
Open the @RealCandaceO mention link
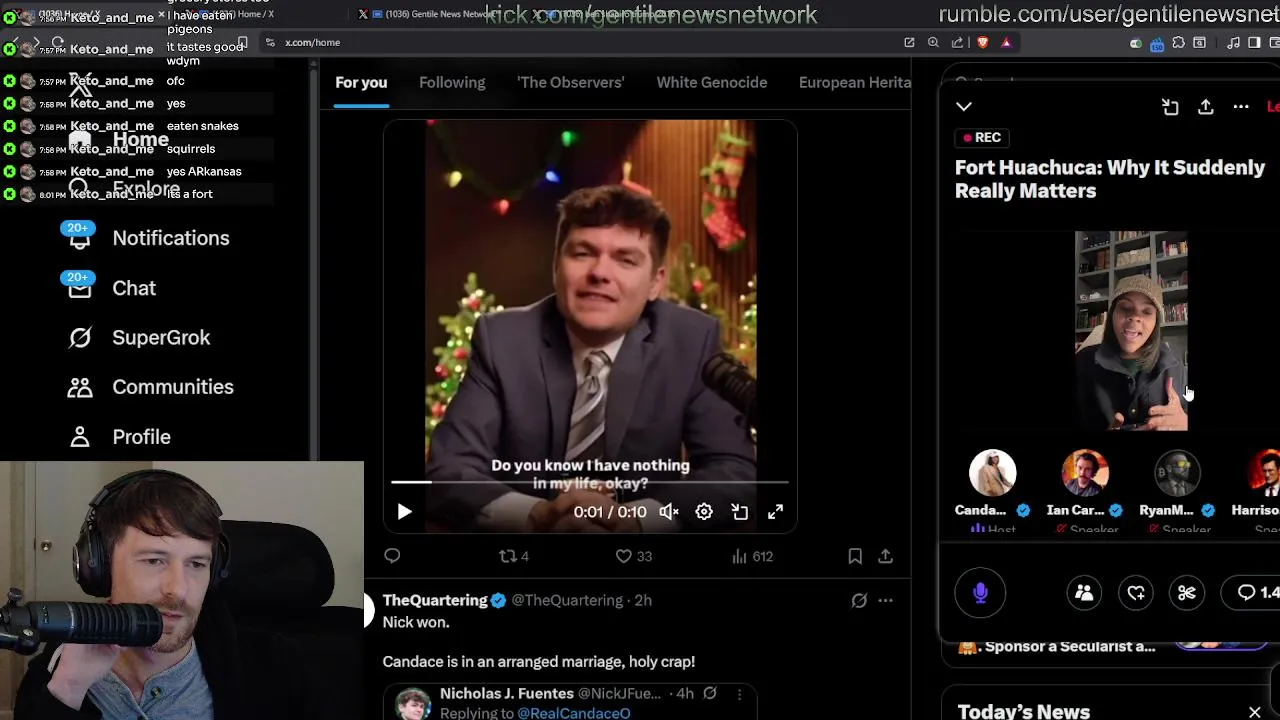[x=574, y=713]
